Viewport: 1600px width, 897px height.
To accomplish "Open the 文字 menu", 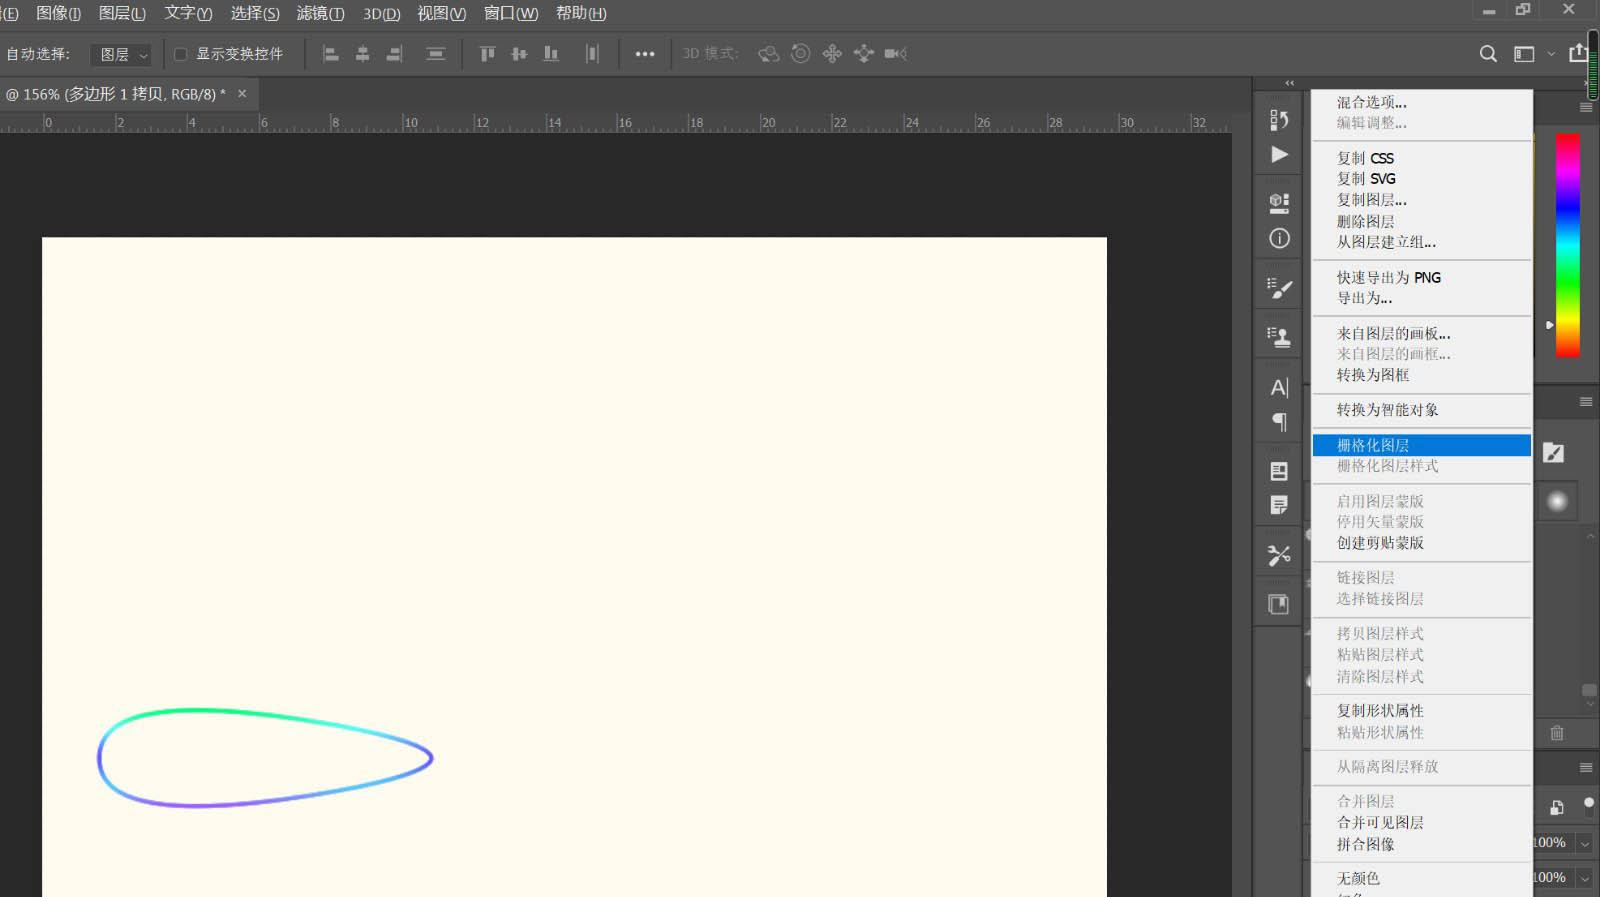I will [188, 13].
